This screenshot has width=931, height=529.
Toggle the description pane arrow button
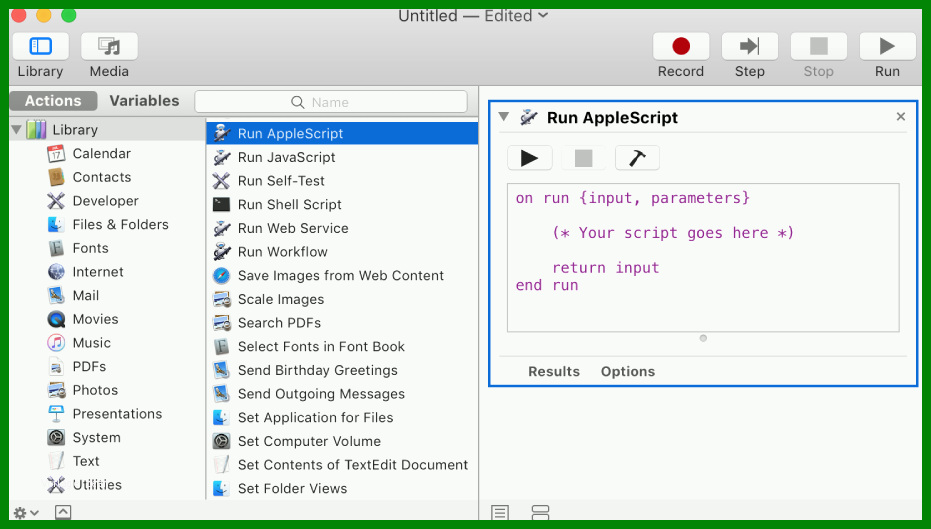[63, 512]
